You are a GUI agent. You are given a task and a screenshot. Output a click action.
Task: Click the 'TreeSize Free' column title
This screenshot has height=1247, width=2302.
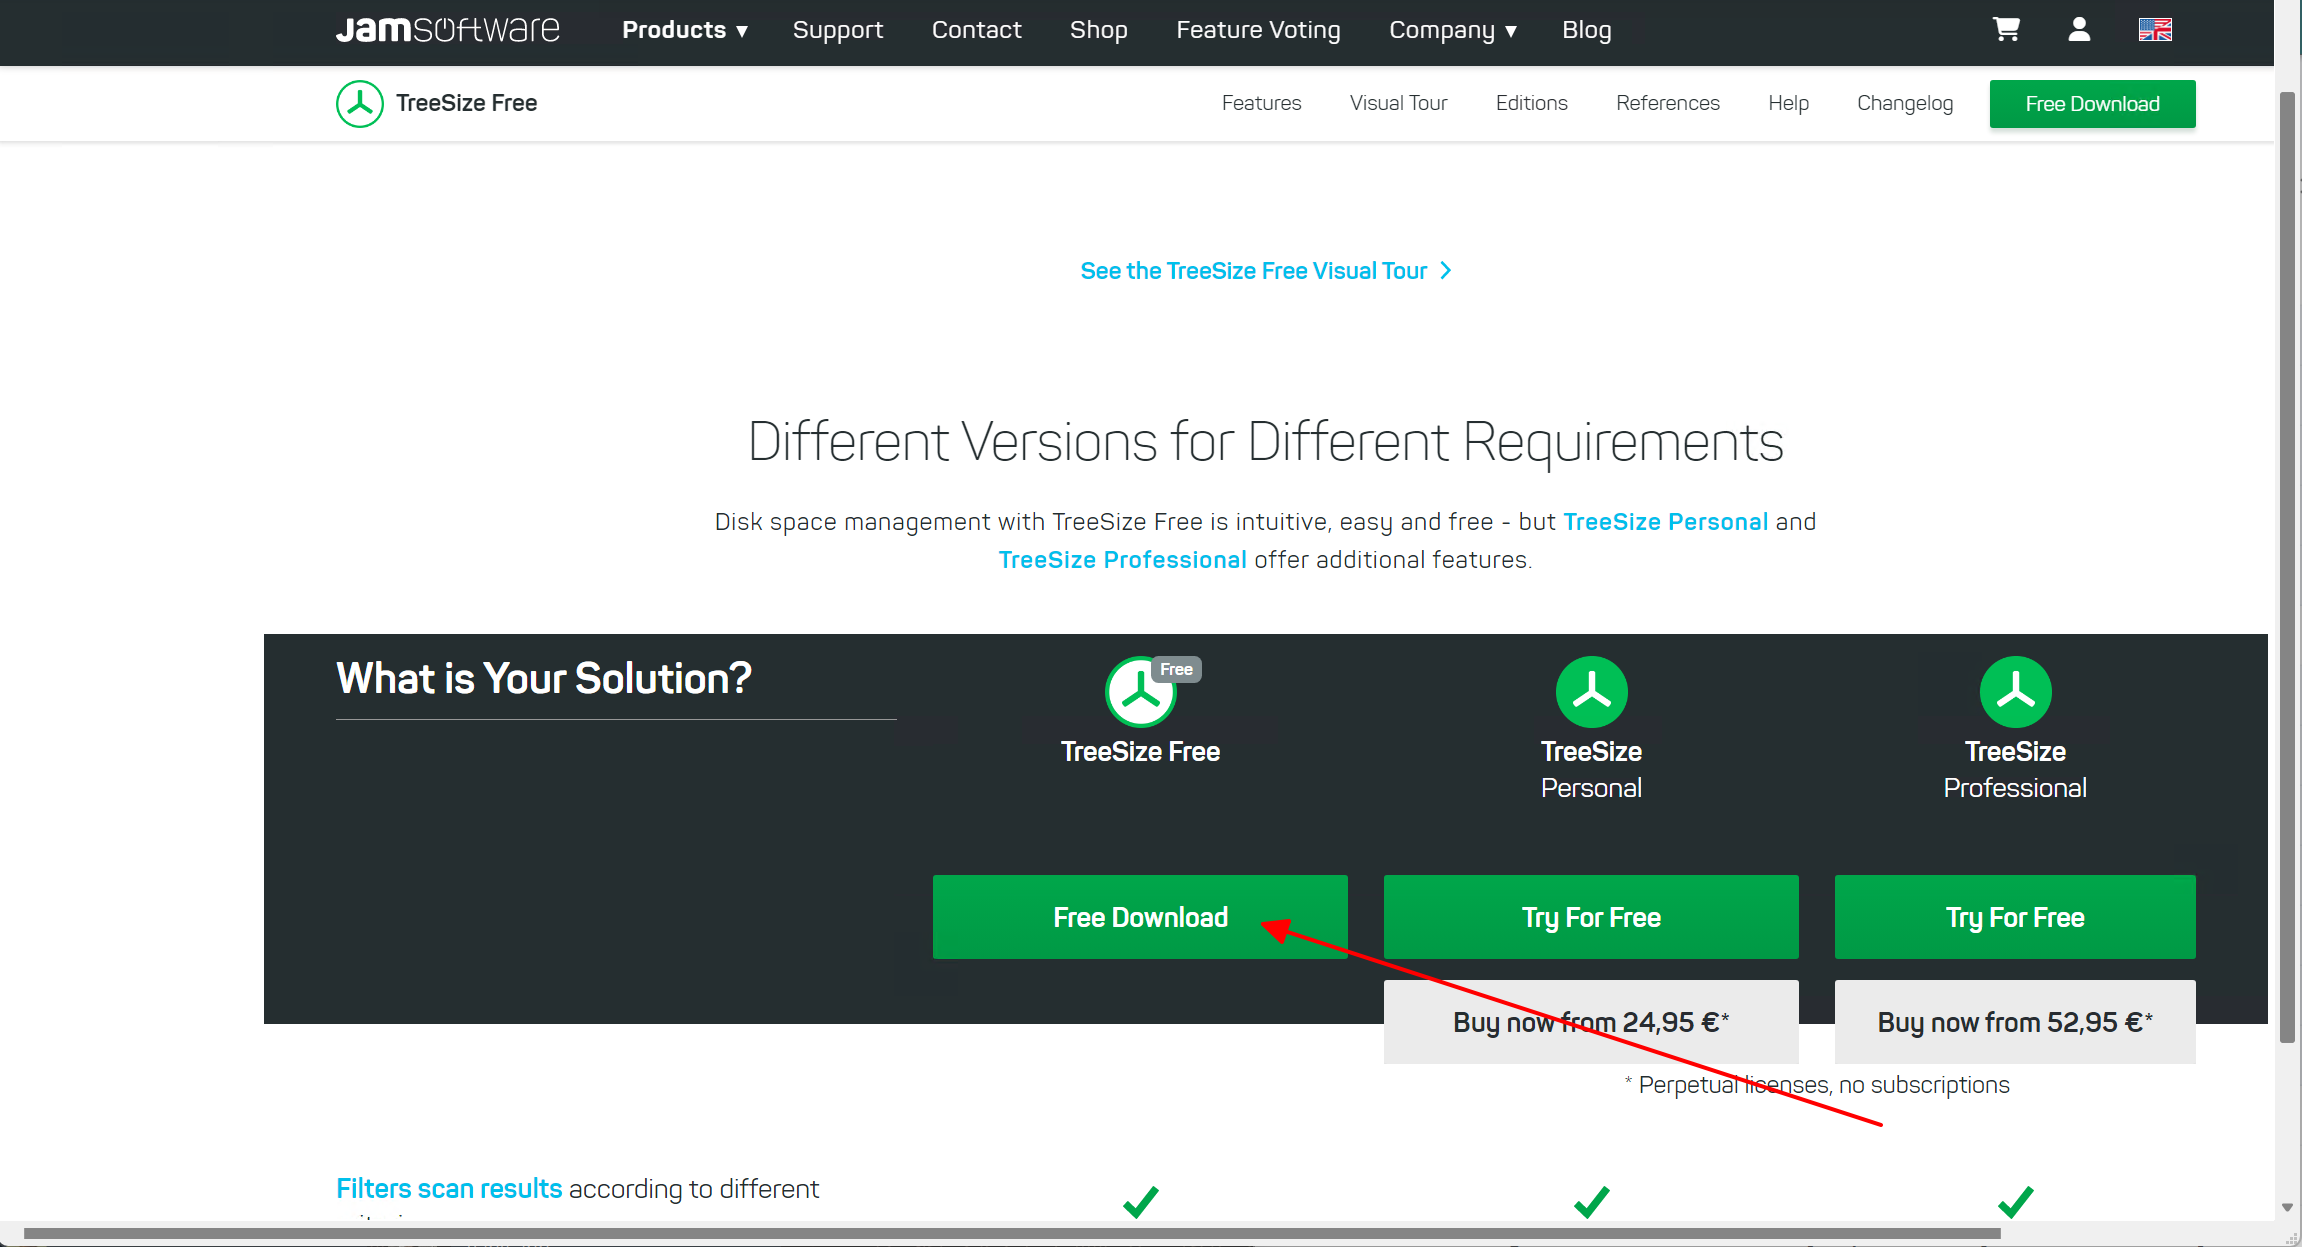pos(1140,751)
